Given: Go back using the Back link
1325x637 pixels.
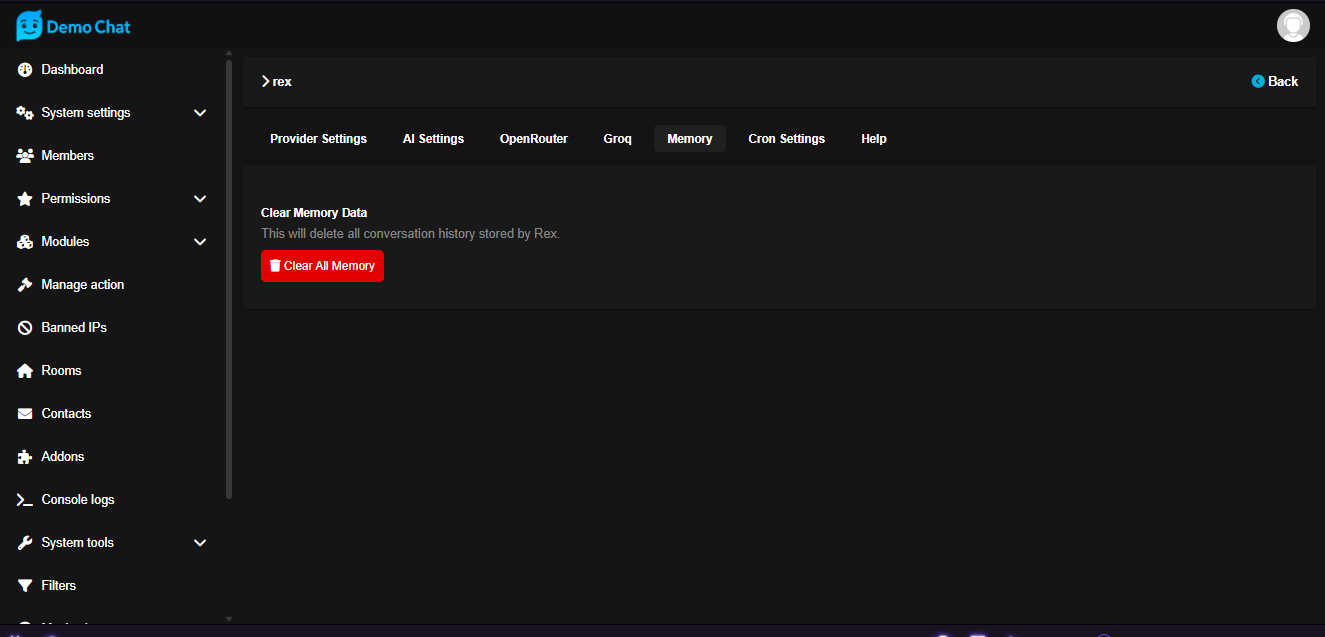Looking at the screenshot, I should [1275, 82].
